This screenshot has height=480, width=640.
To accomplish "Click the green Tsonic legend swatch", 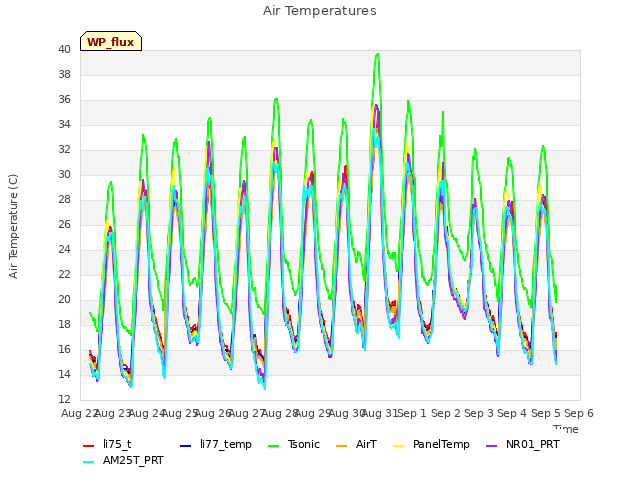I will 273,445.
